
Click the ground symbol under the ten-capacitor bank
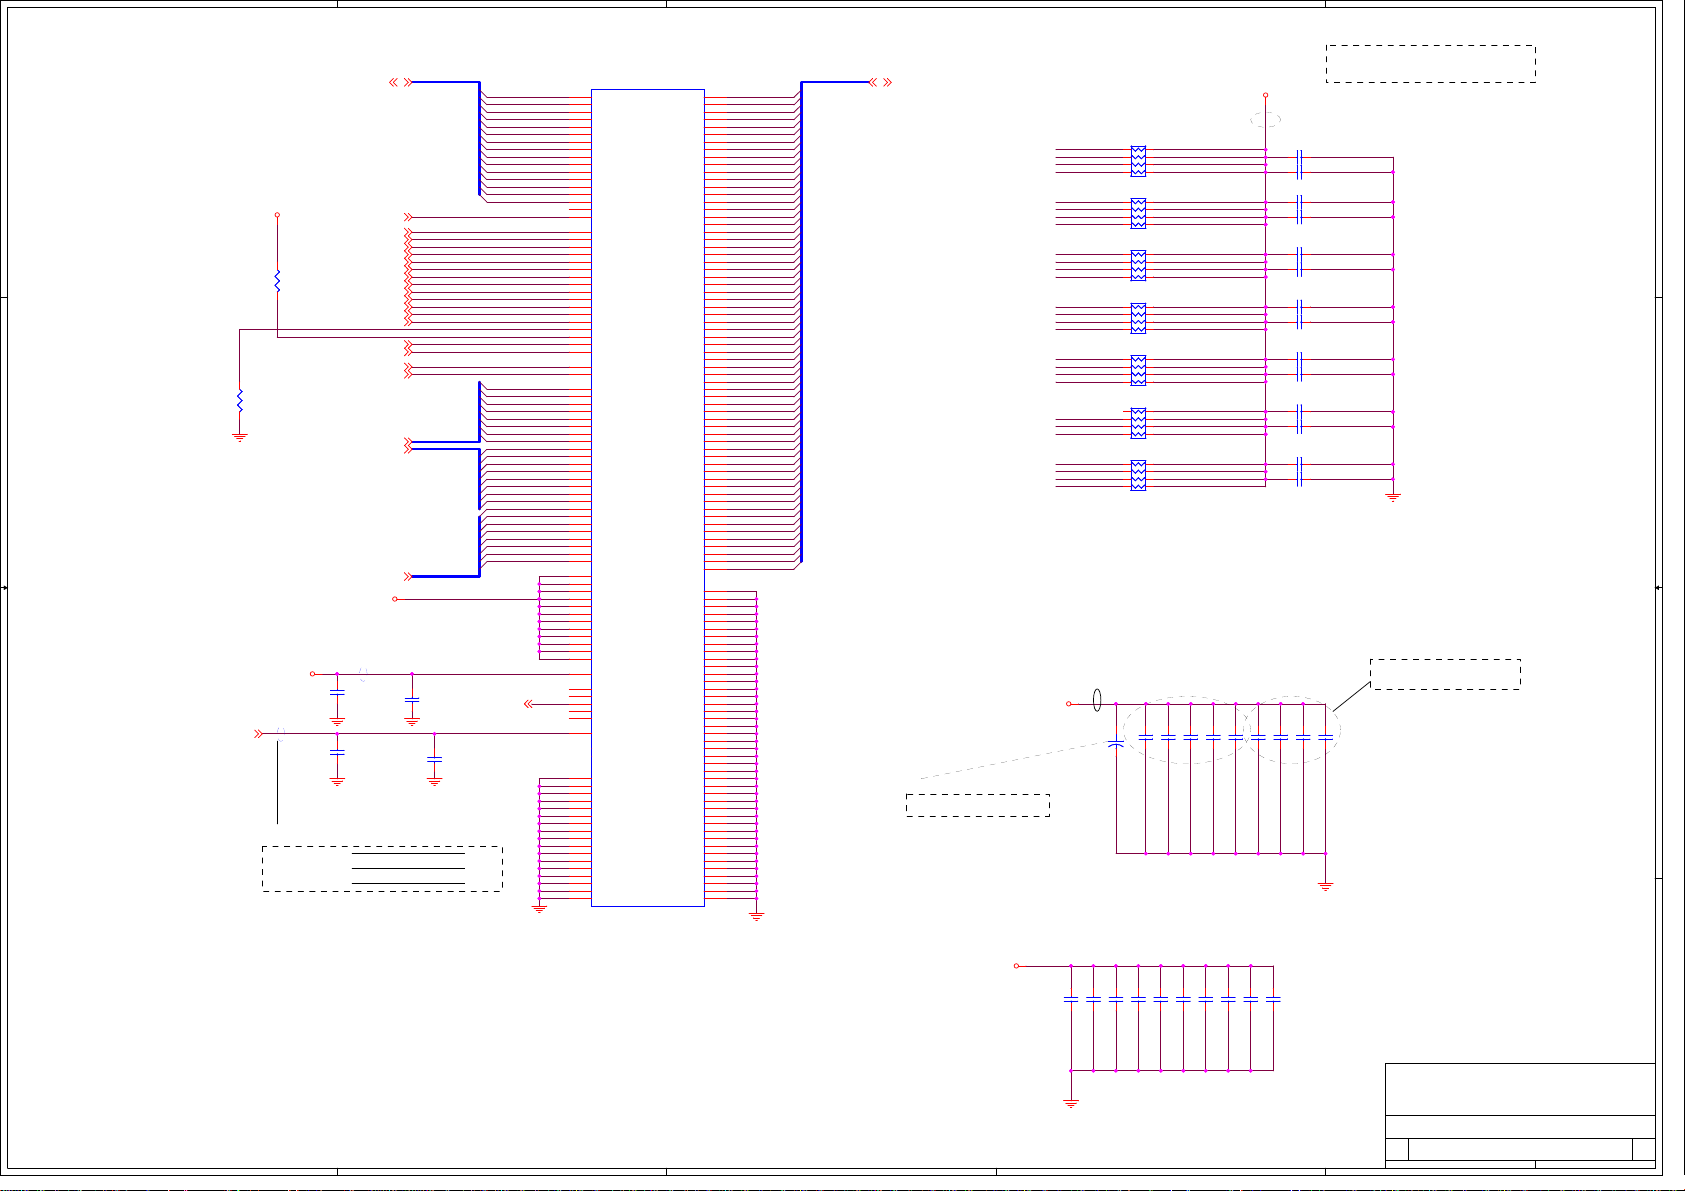(x=1071, y=1103)
